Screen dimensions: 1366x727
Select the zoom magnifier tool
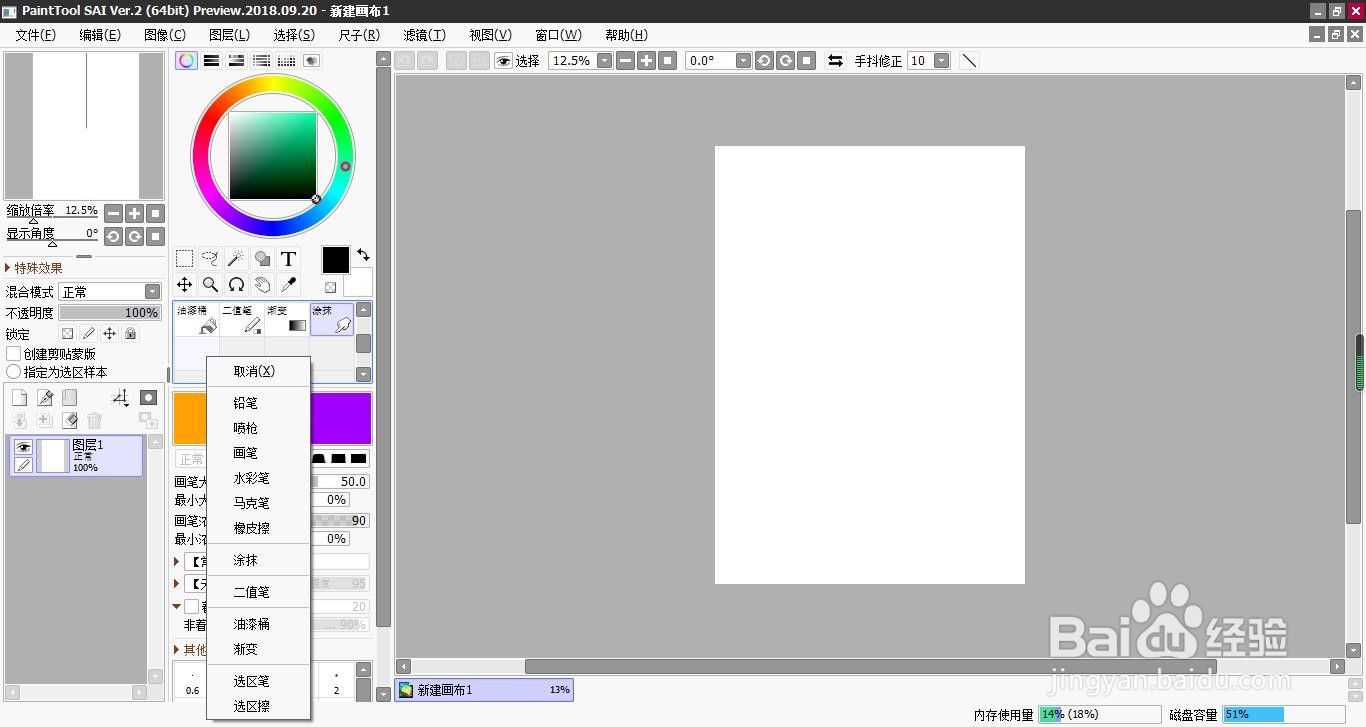click(x=210, y=285)
